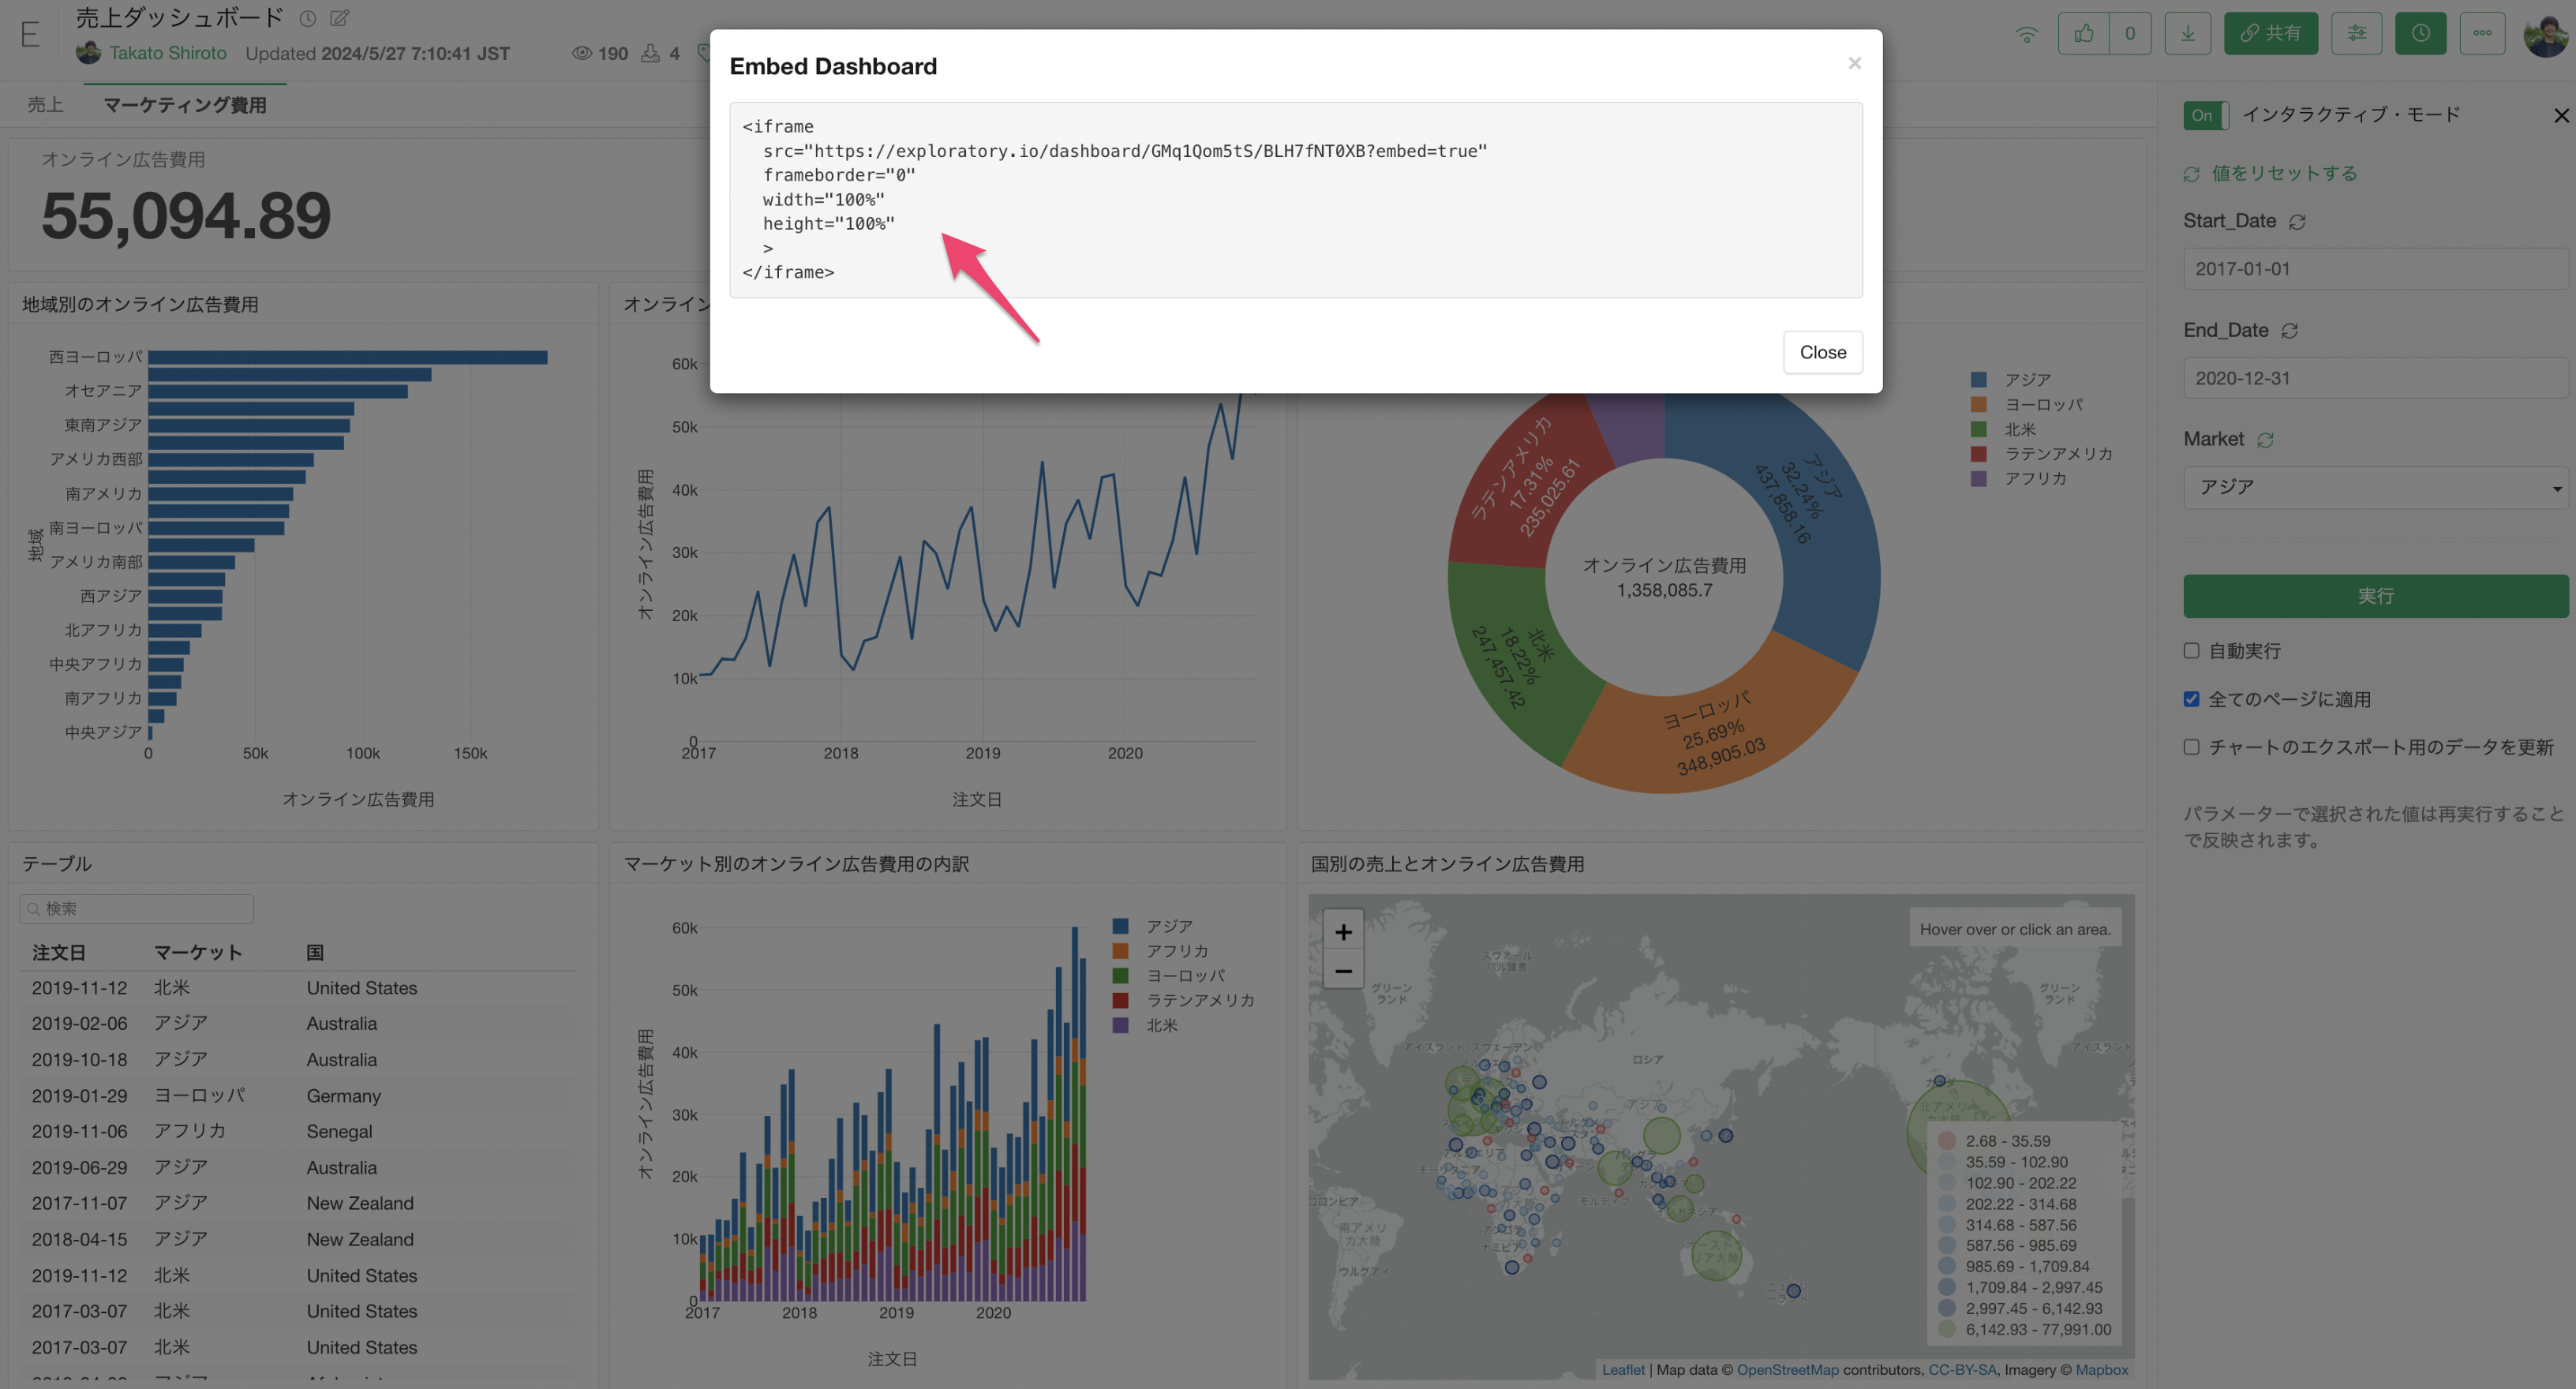Click the 西ヨーロッパ bar in regional chart
2576x1389 pixels.
348,357
